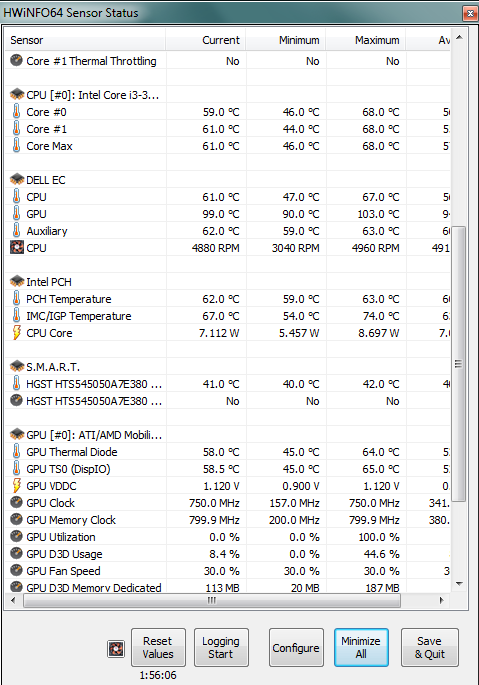Click the HGST drive failure status gauge icon
Image resolution: width=479 pixels, height=685 pixels.
coord(16,400)
